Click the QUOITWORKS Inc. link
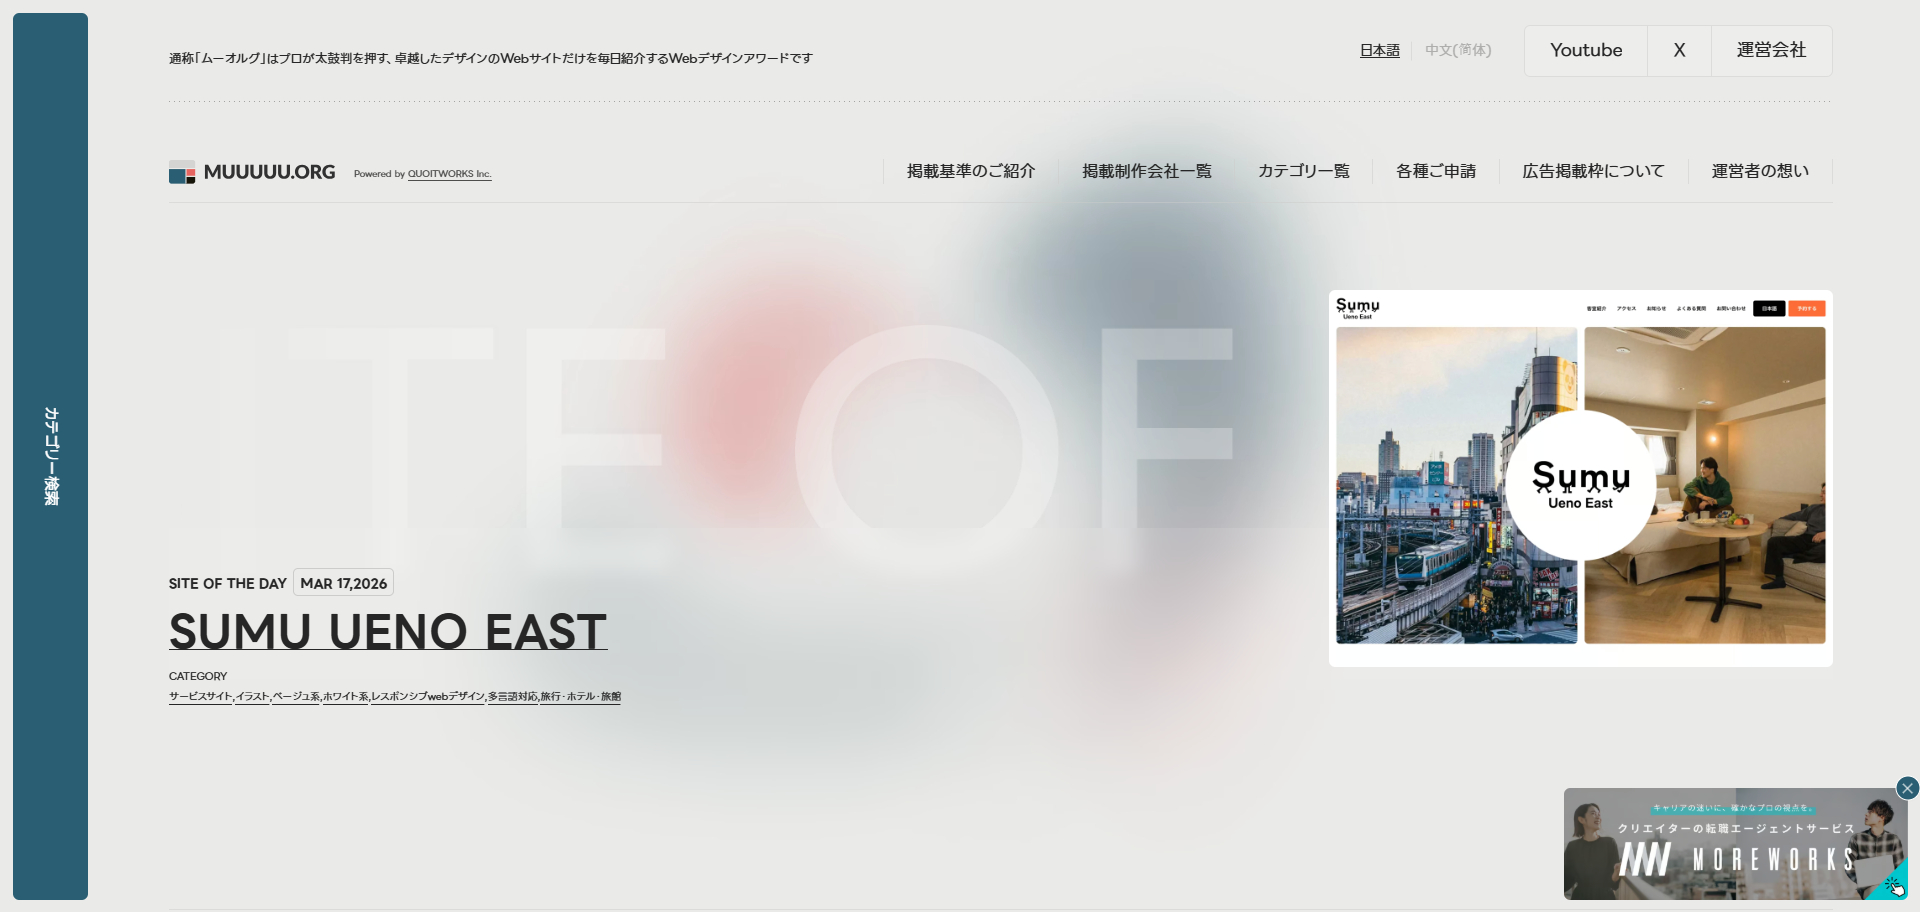 point(449,174)
